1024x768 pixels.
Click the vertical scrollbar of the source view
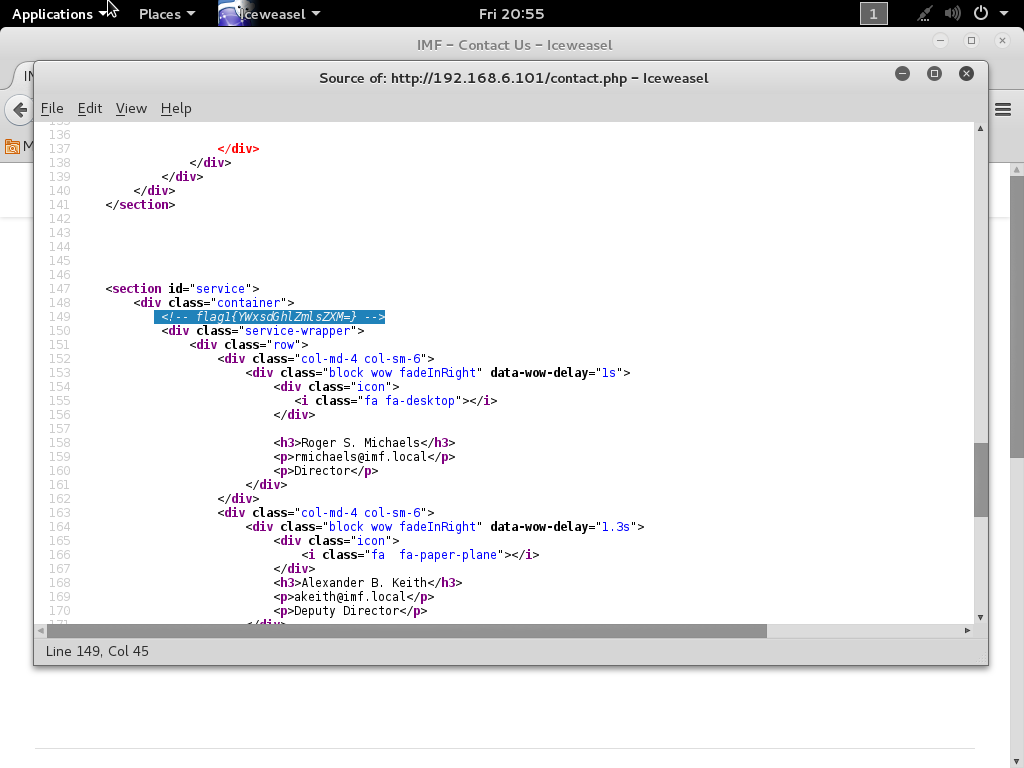[978, 480]
